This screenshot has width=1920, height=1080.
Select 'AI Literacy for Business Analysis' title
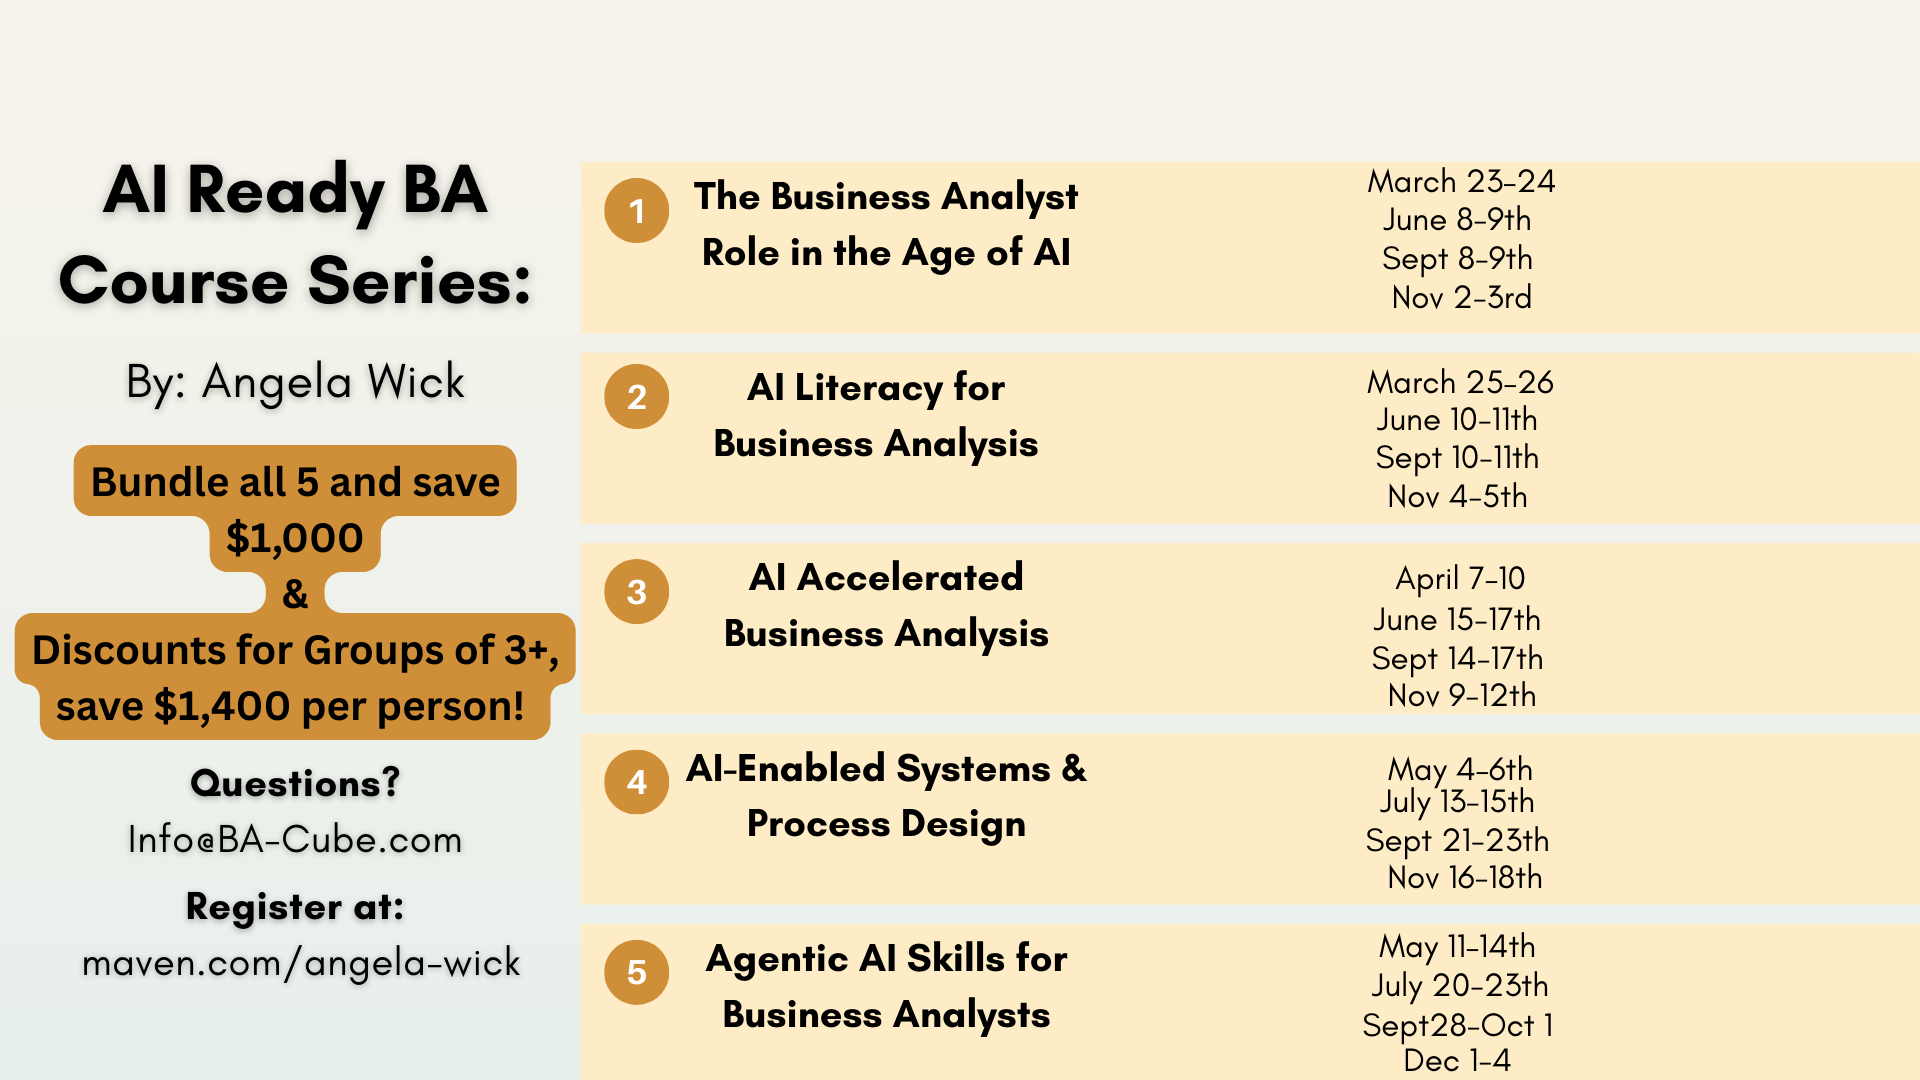click(876, 415)
